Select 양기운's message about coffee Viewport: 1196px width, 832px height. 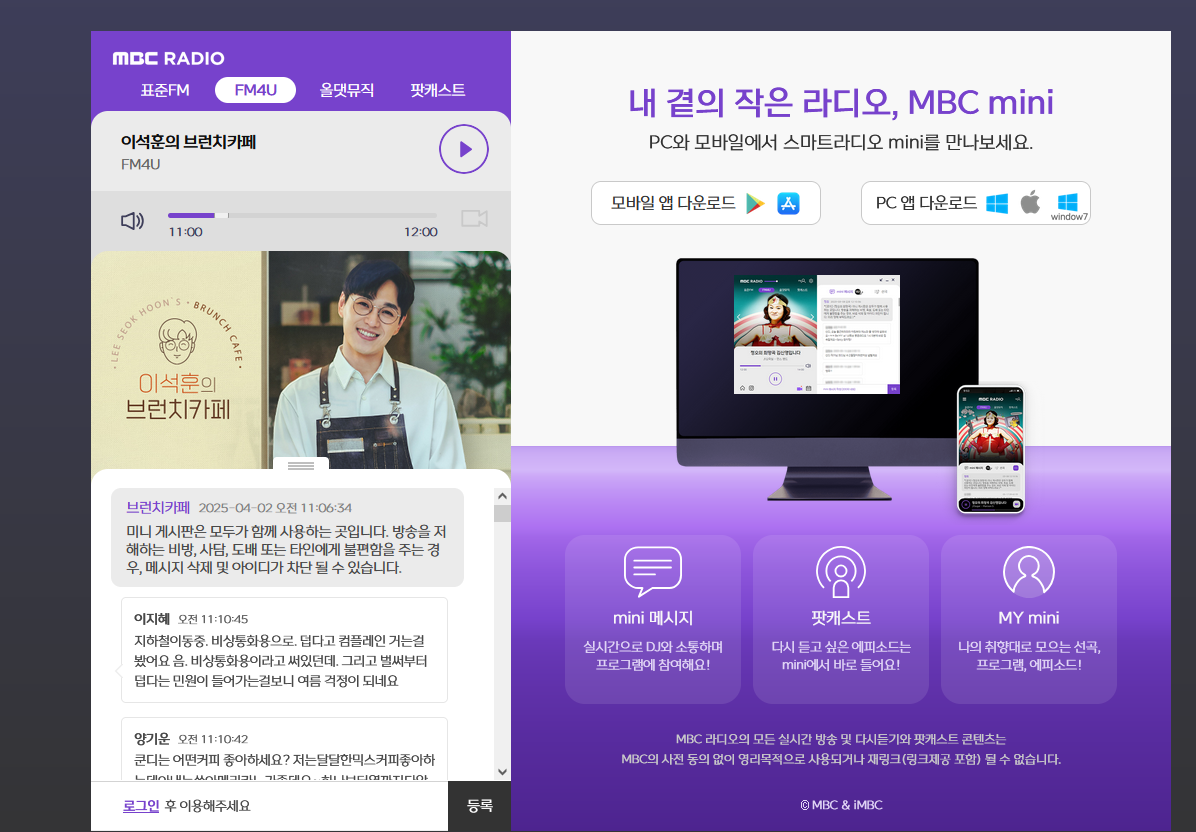[285, 749]
